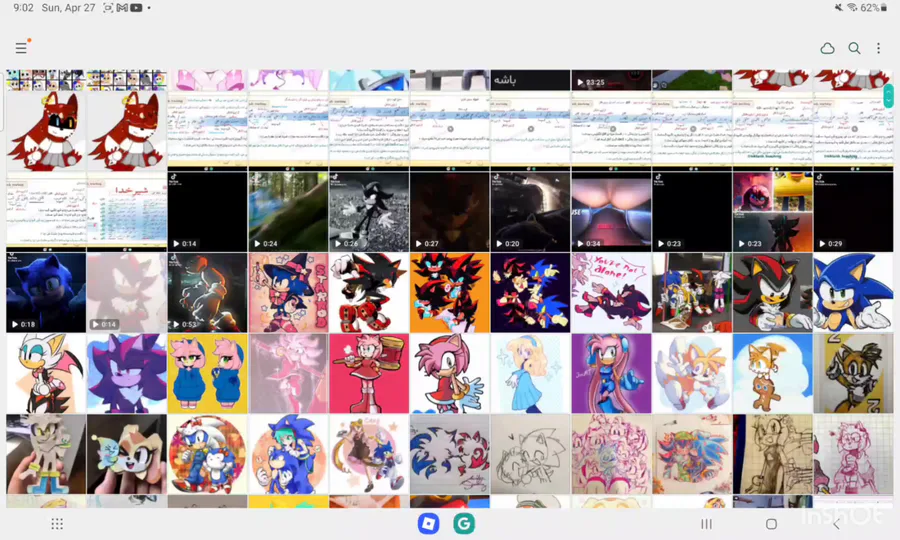Play the 0:53 video thumbnail
Screen dimensions: 900x540
pyautogui.click(x=207, y=293)
